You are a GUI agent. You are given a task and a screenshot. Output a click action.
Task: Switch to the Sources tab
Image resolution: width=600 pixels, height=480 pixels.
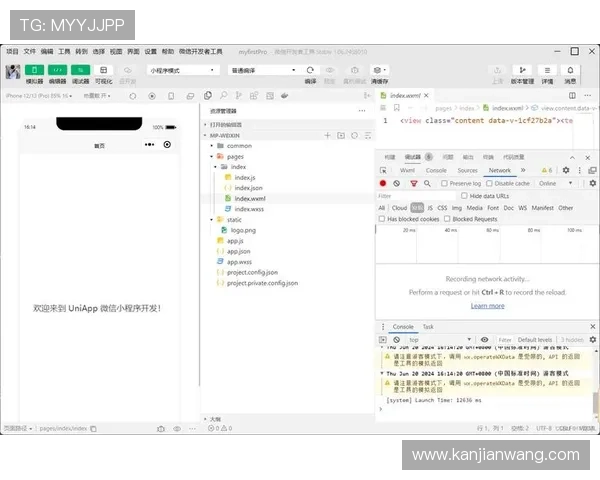467,171
